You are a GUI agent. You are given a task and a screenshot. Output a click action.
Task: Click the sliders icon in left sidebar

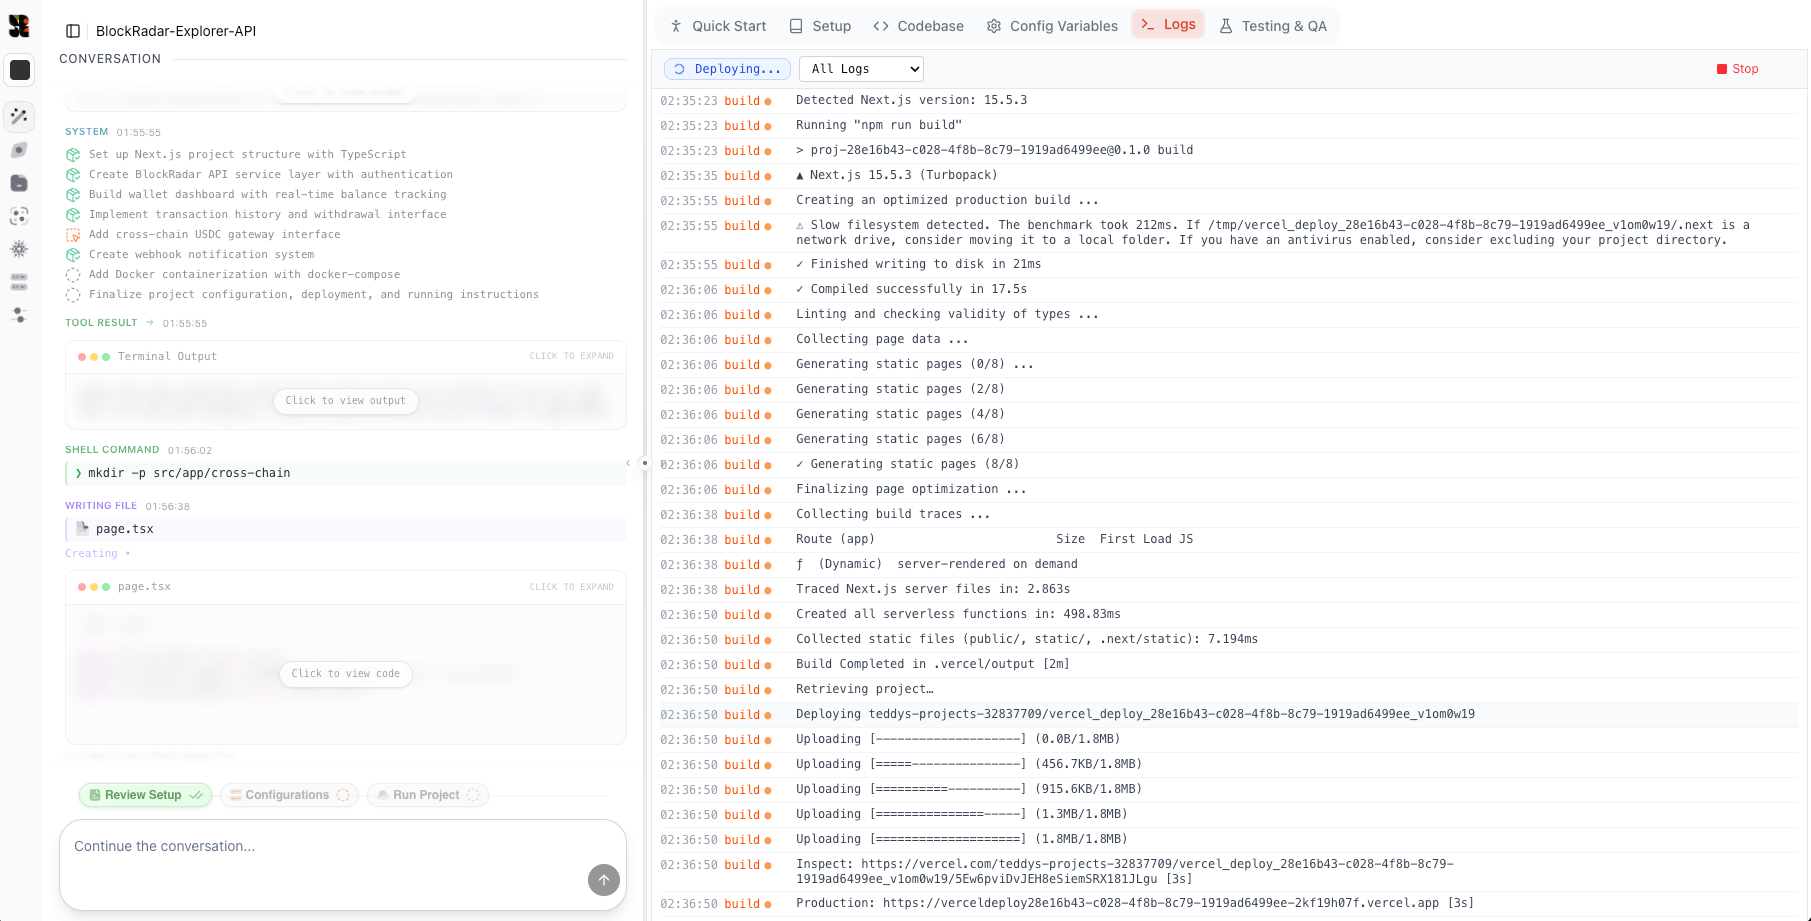pos(19,315)
